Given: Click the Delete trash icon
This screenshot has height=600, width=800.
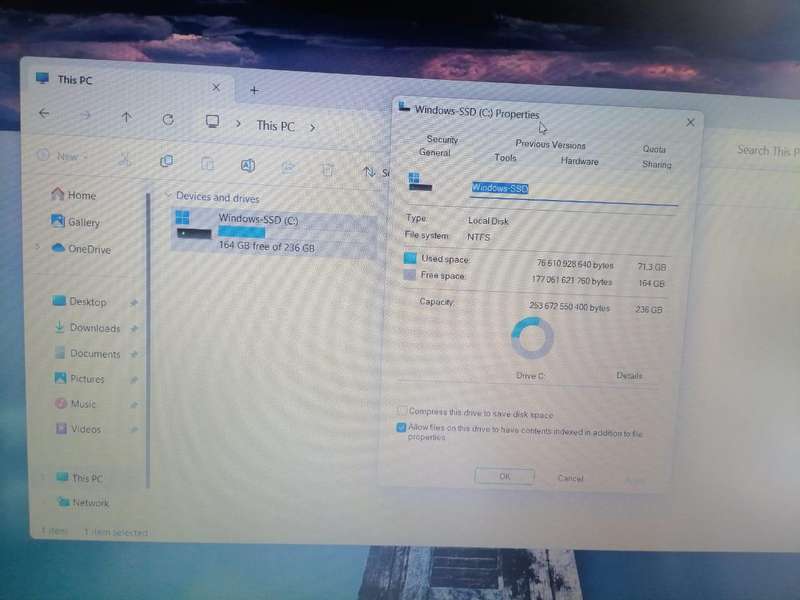Looking at the screenshot, I should (328, 169).
